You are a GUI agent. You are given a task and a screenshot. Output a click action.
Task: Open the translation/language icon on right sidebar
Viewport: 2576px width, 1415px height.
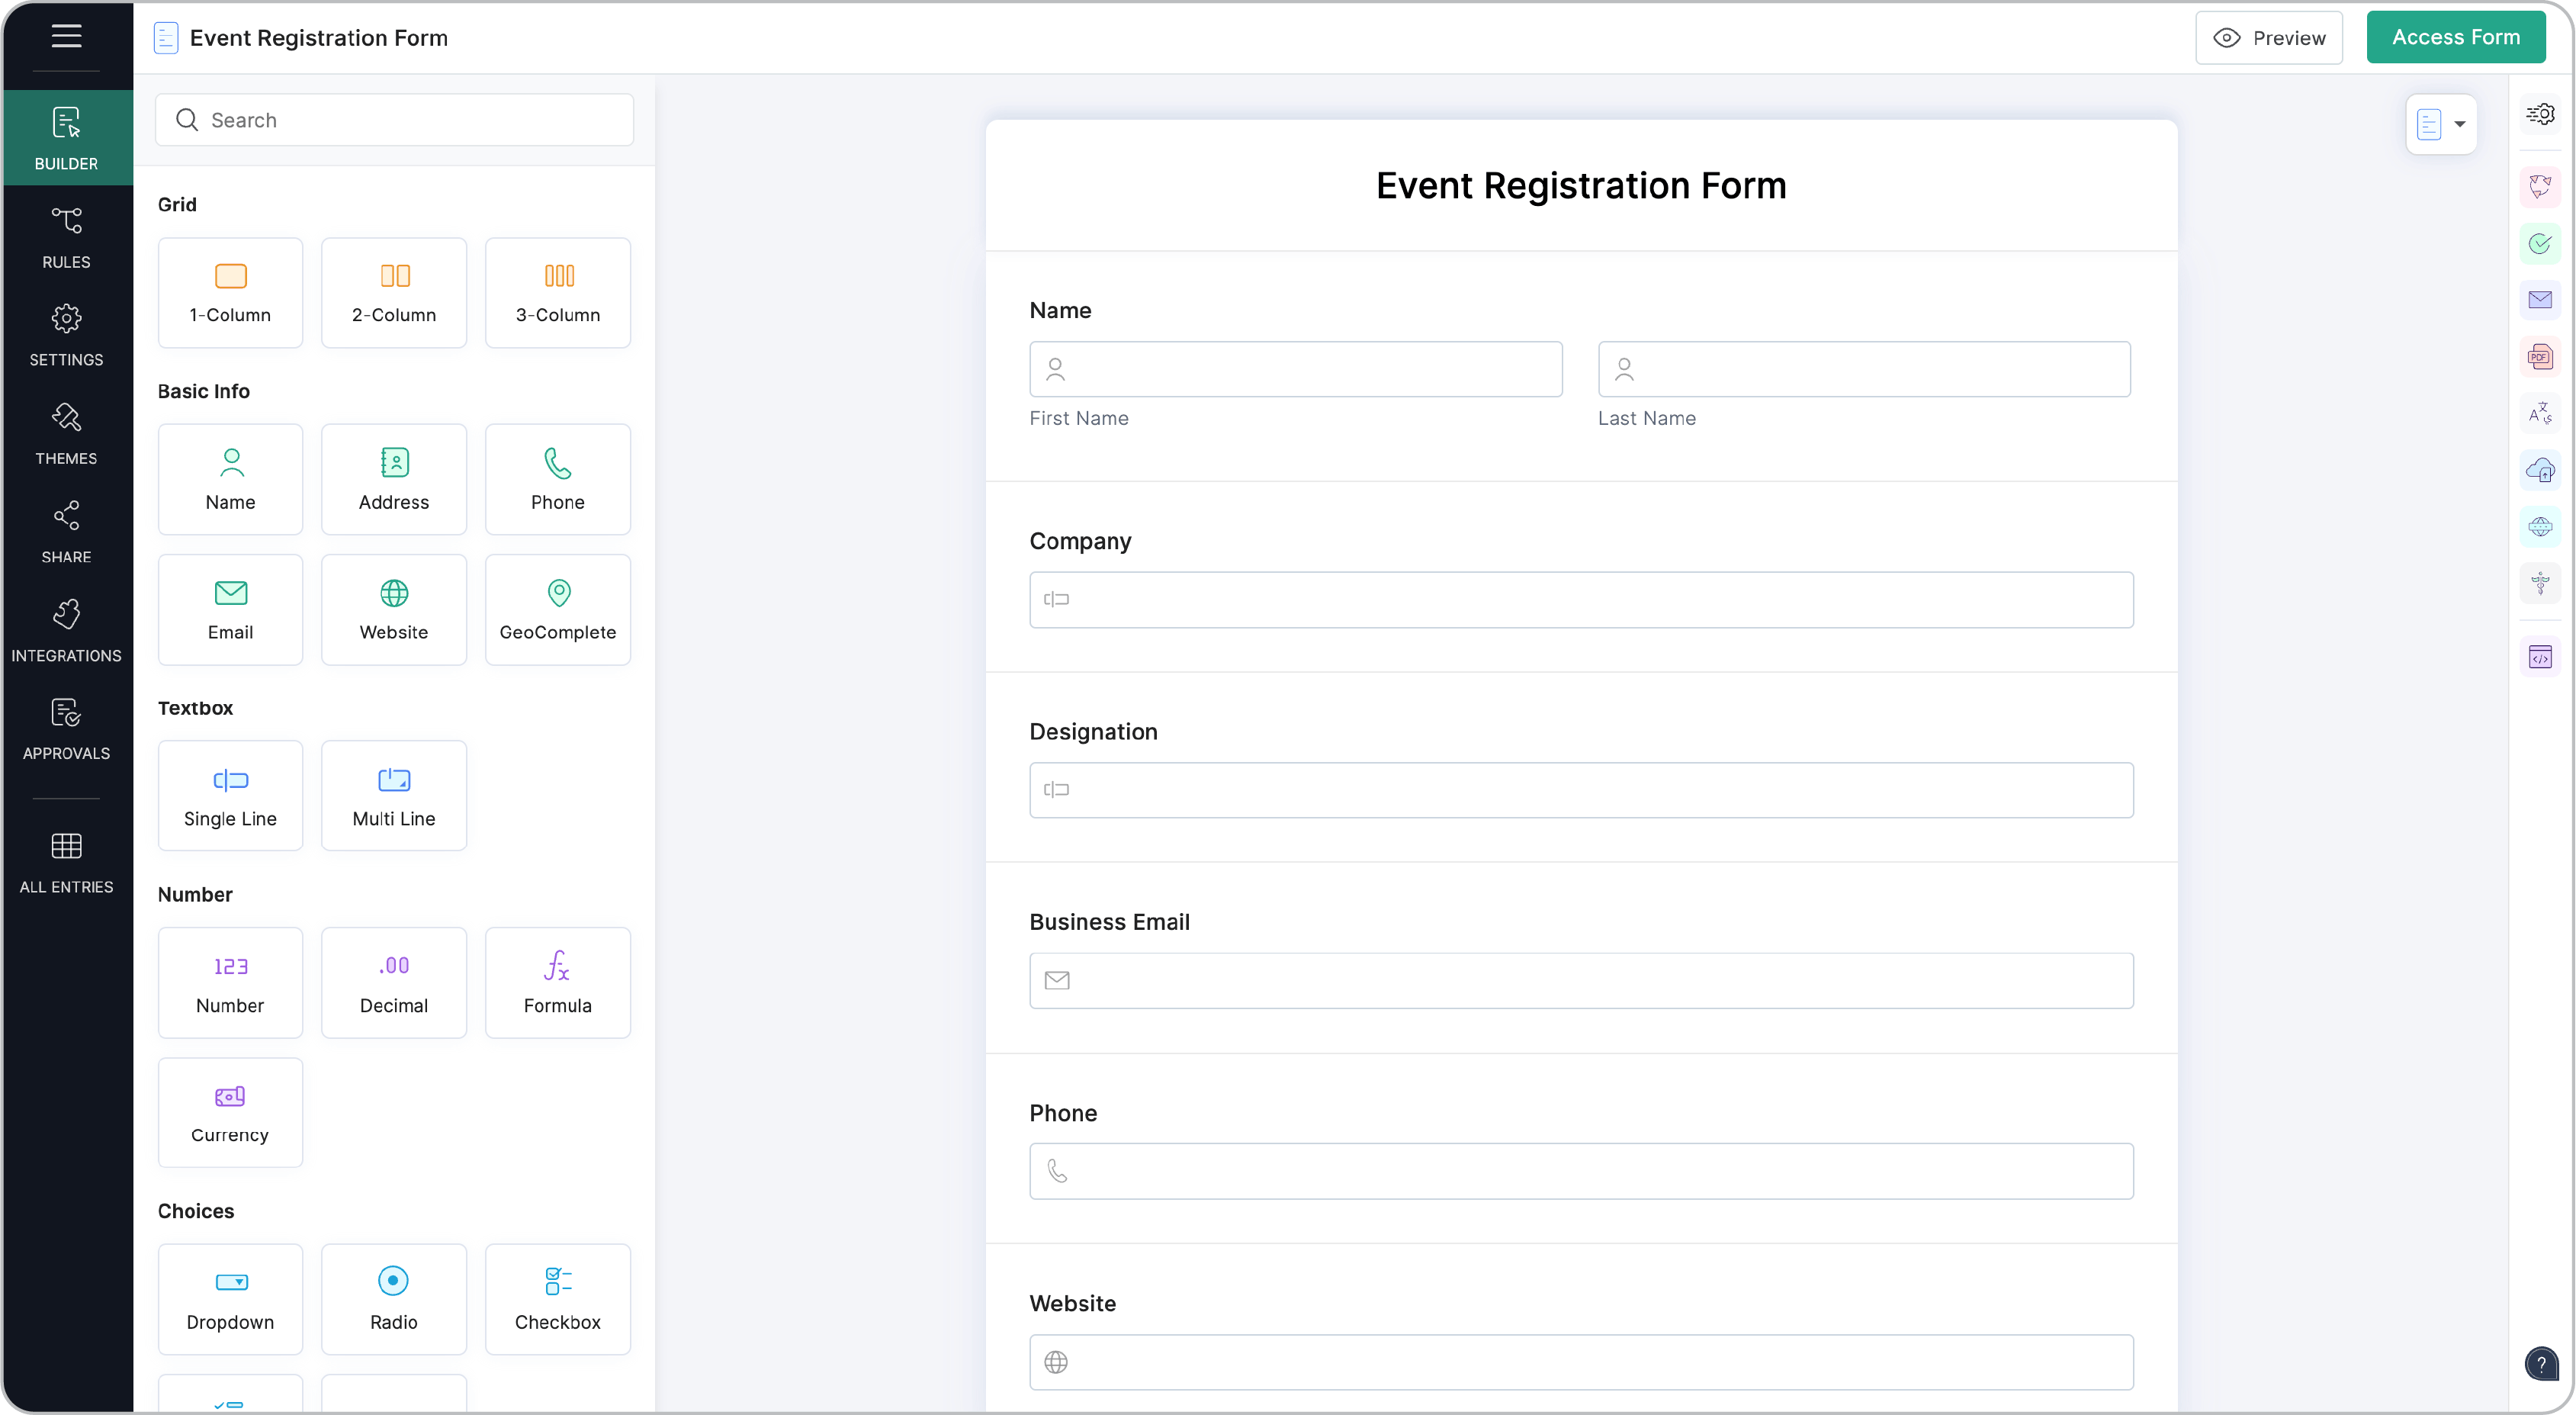point(2541,412)
